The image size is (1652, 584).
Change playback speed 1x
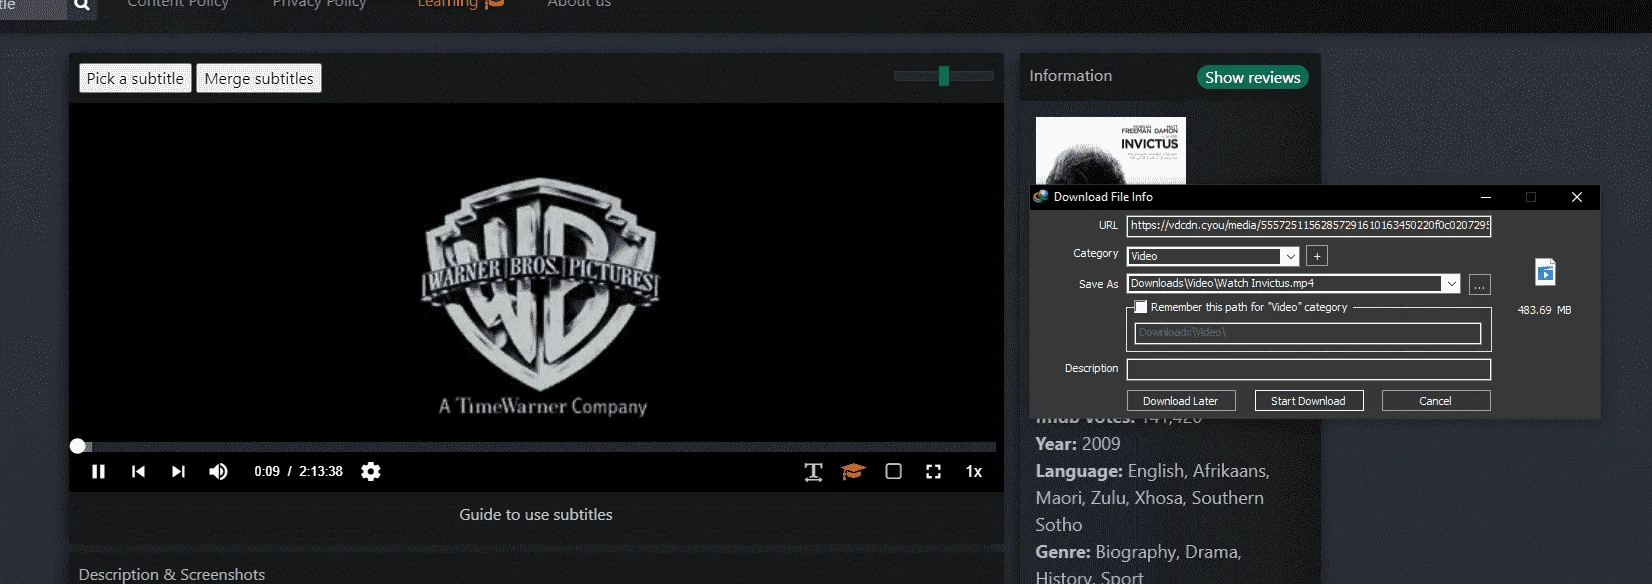click(x=974, y=472)
